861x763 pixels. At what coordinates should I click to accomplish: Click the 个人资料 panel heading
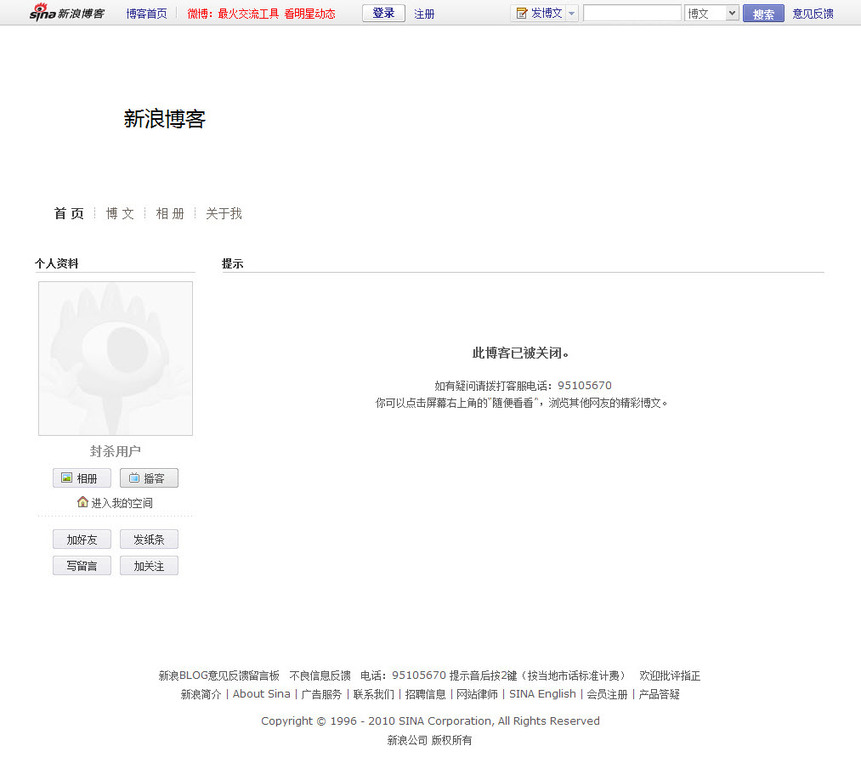tap(57, 263)
